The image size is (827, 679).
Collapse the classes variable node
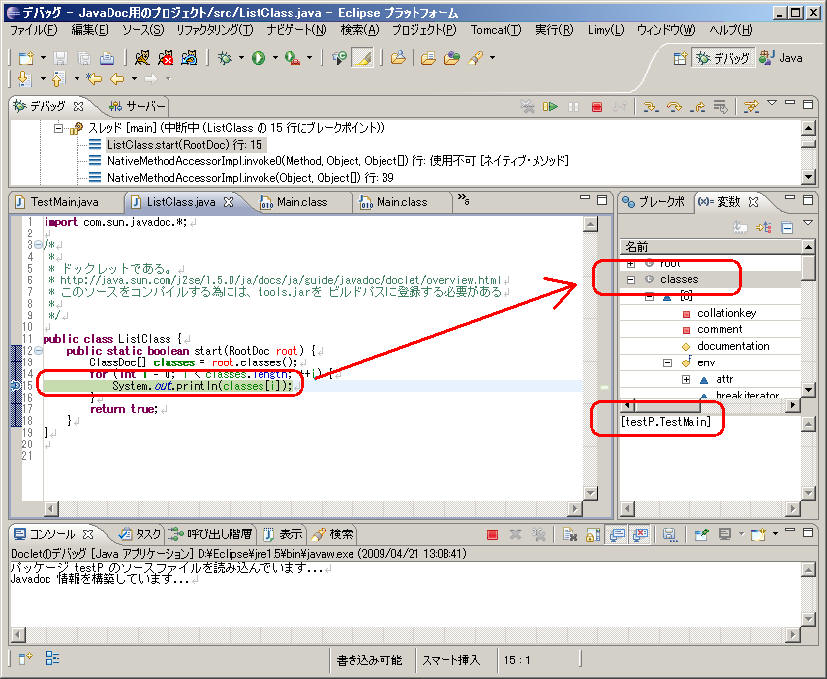[x=631, y=280]
